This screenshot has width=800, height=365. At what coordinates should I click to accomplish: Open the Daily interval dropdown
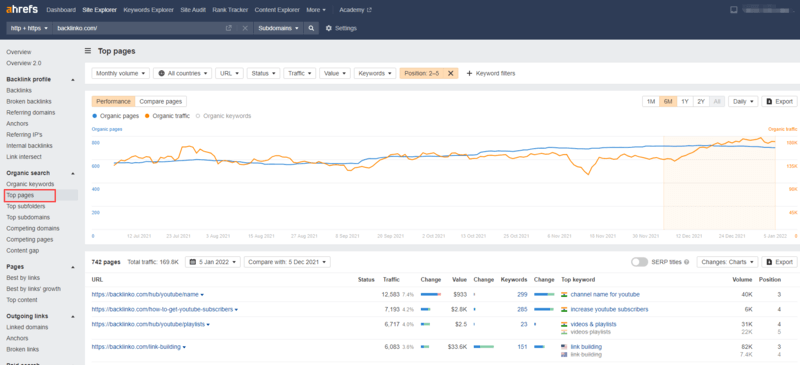(x=743, y=102)
